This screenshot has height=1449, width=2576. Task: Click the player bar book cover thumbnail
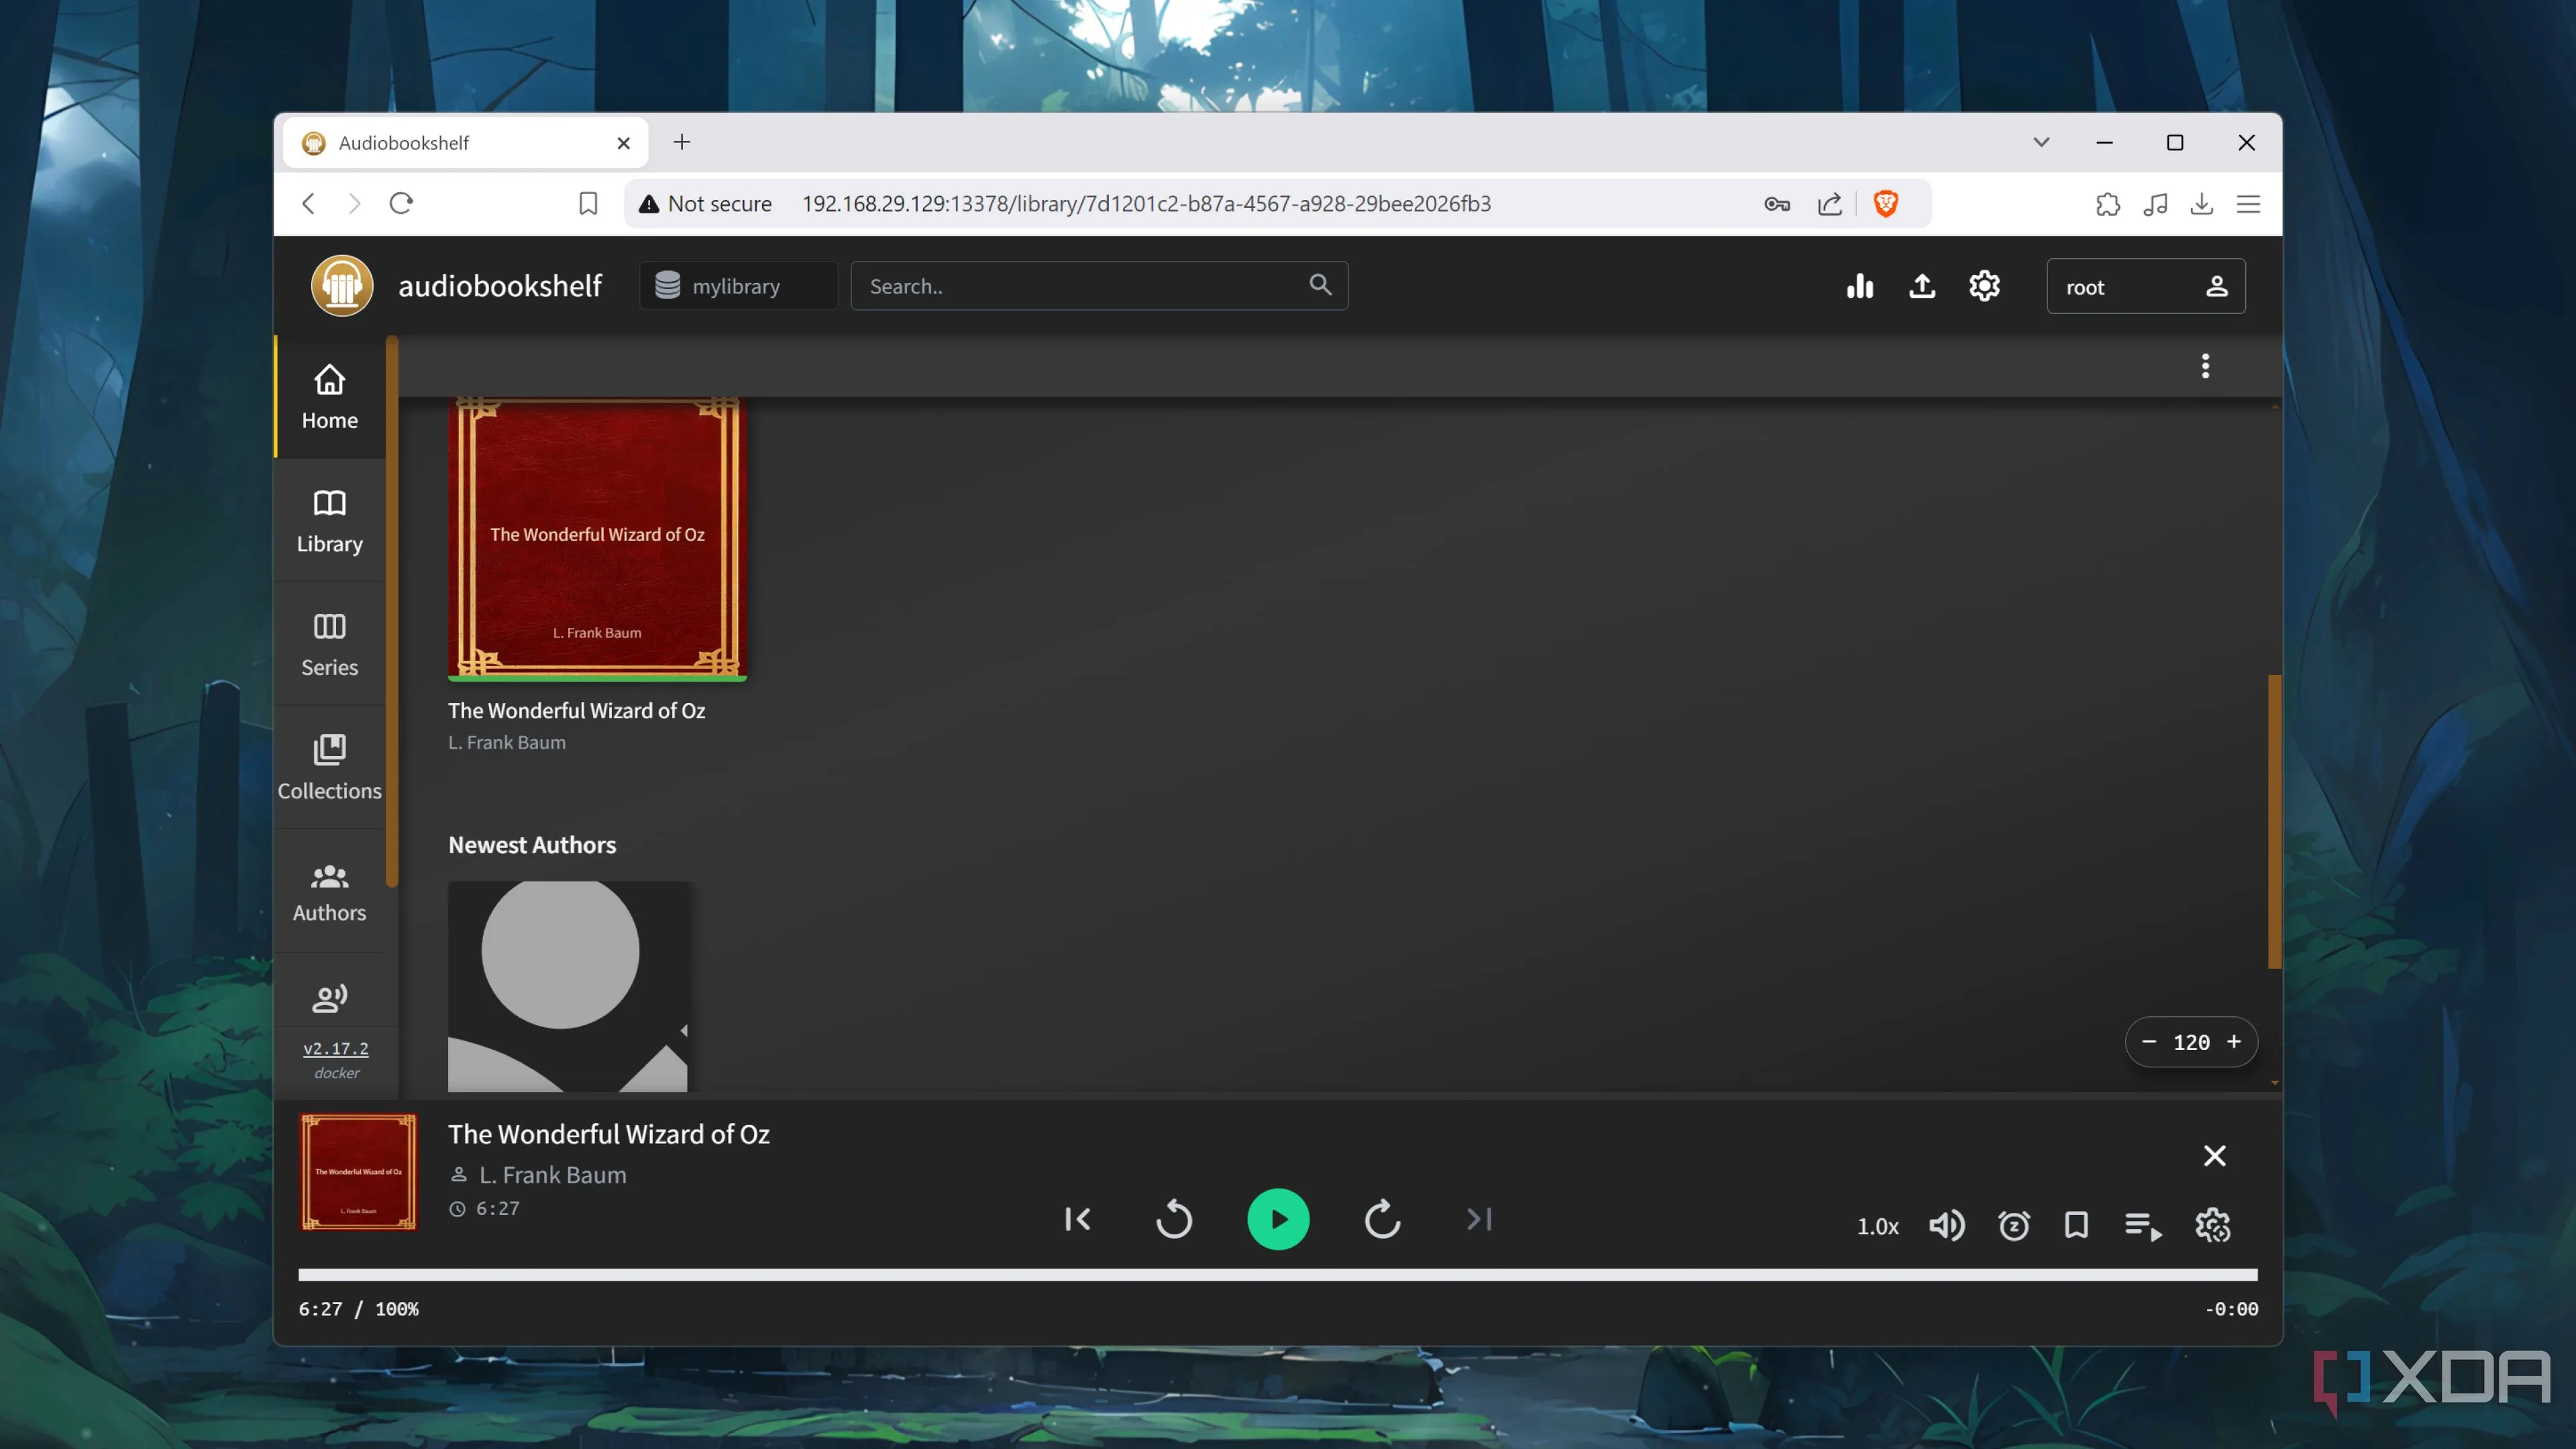(x=358, y=1171)
